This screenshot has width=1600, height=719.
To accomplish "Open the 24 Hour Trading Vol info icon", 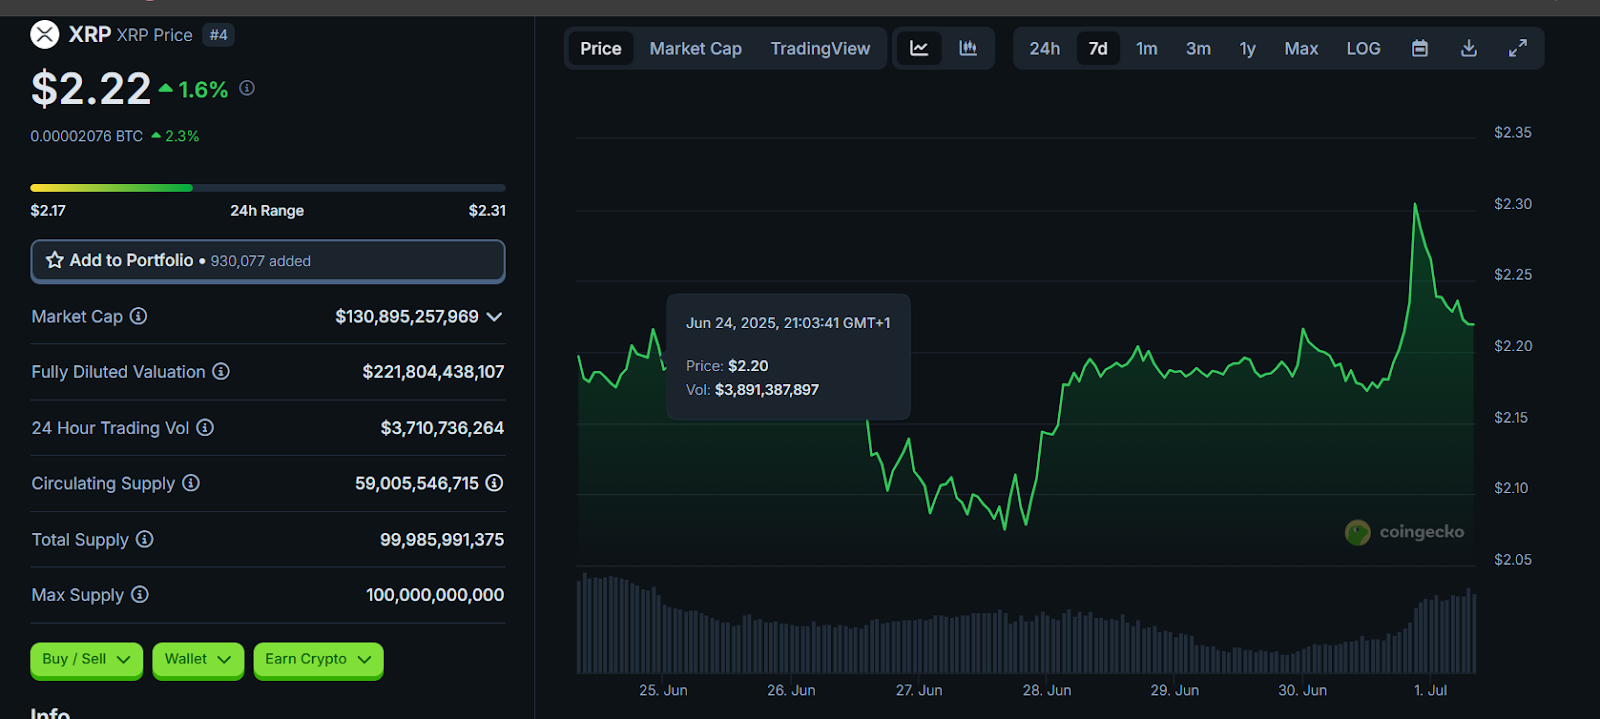I will click(205, 427).
